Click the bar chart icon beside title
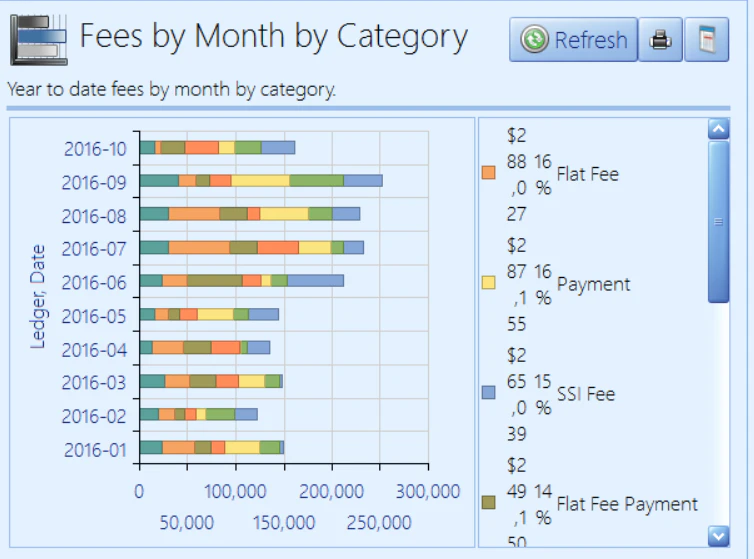 (38, 39)
